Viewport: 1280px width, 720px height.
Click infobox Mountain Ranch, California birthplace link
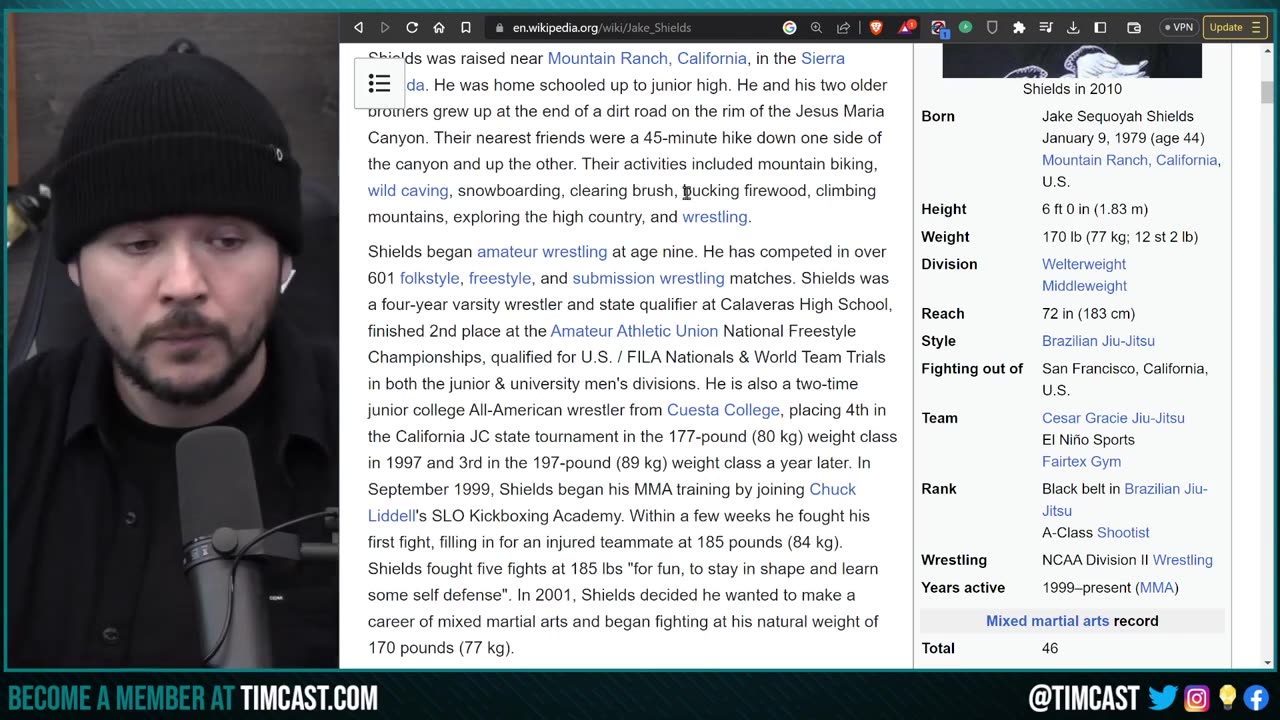click(x=1130, y=160)
